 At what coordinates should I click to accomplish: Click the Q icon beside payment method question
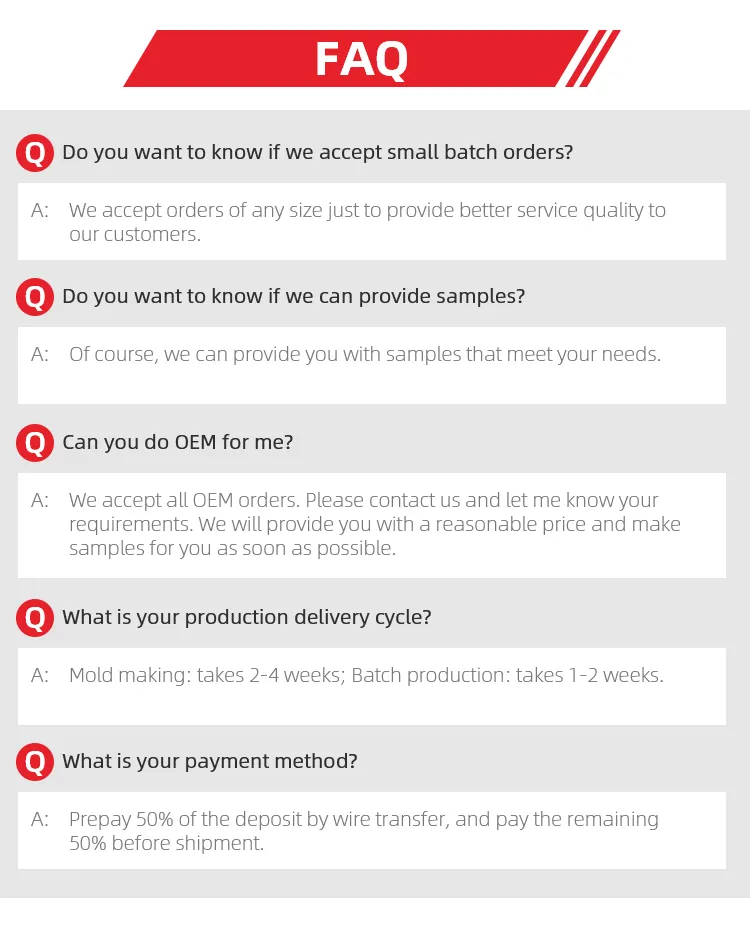35,762
